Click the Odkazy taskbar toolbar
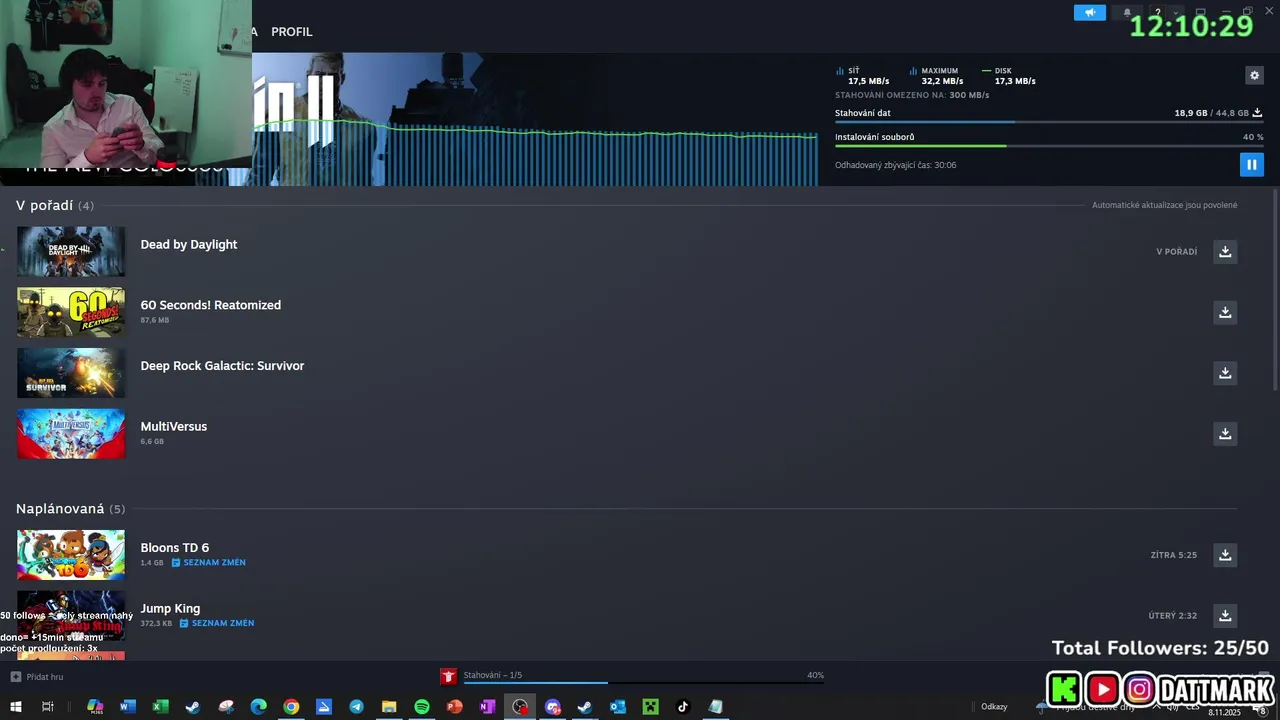 (994, 707)
